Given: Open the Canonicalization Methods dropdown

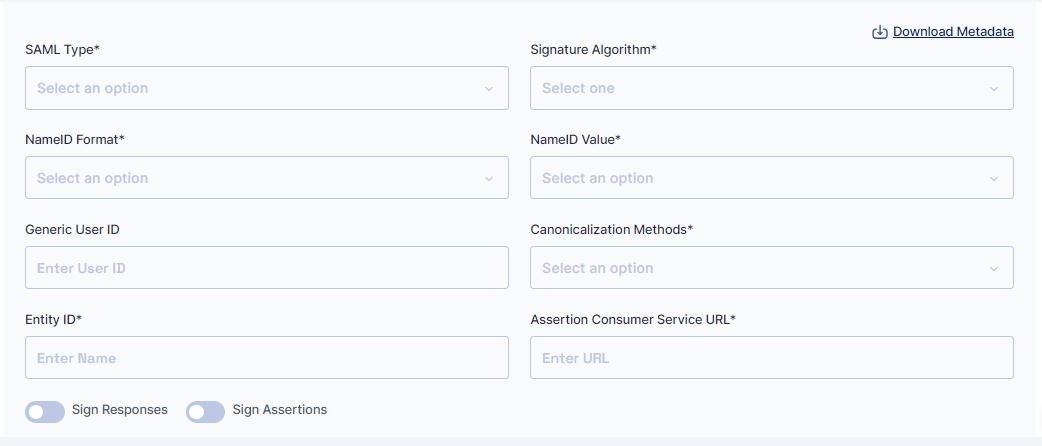Looking at the screenshot, I should pos(772,268).
